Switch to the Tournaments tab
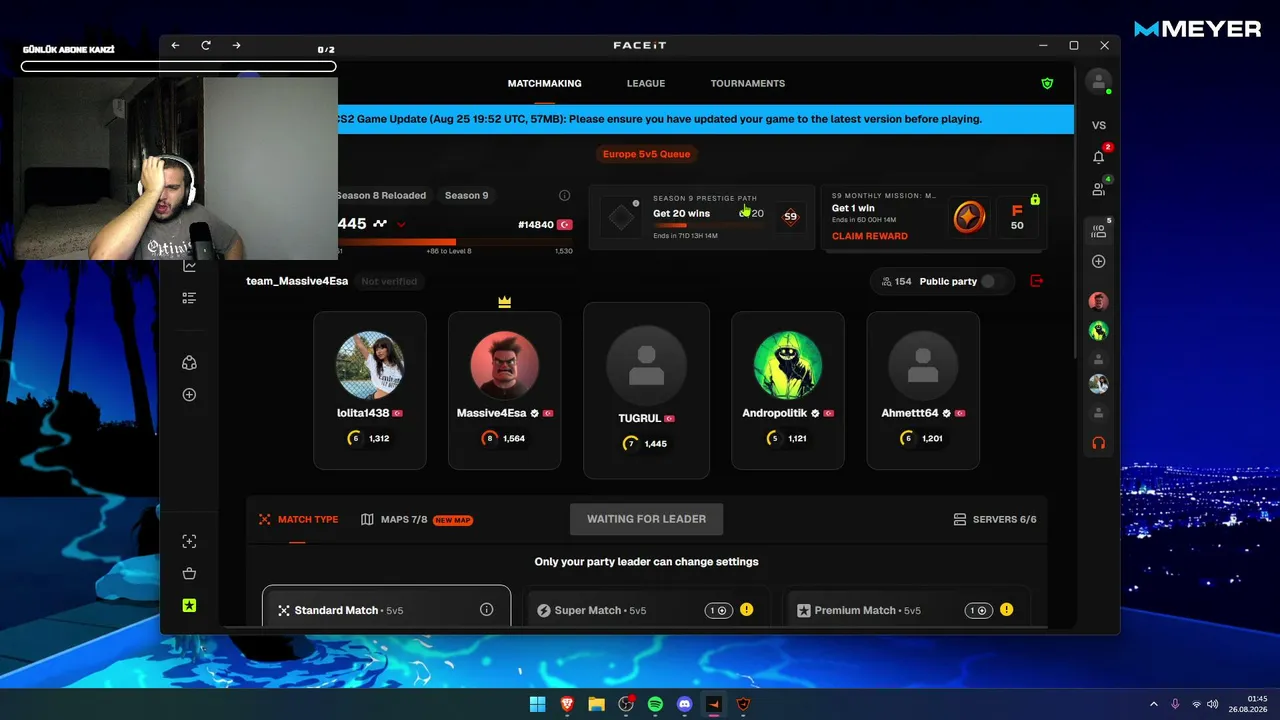 [748, 83]
